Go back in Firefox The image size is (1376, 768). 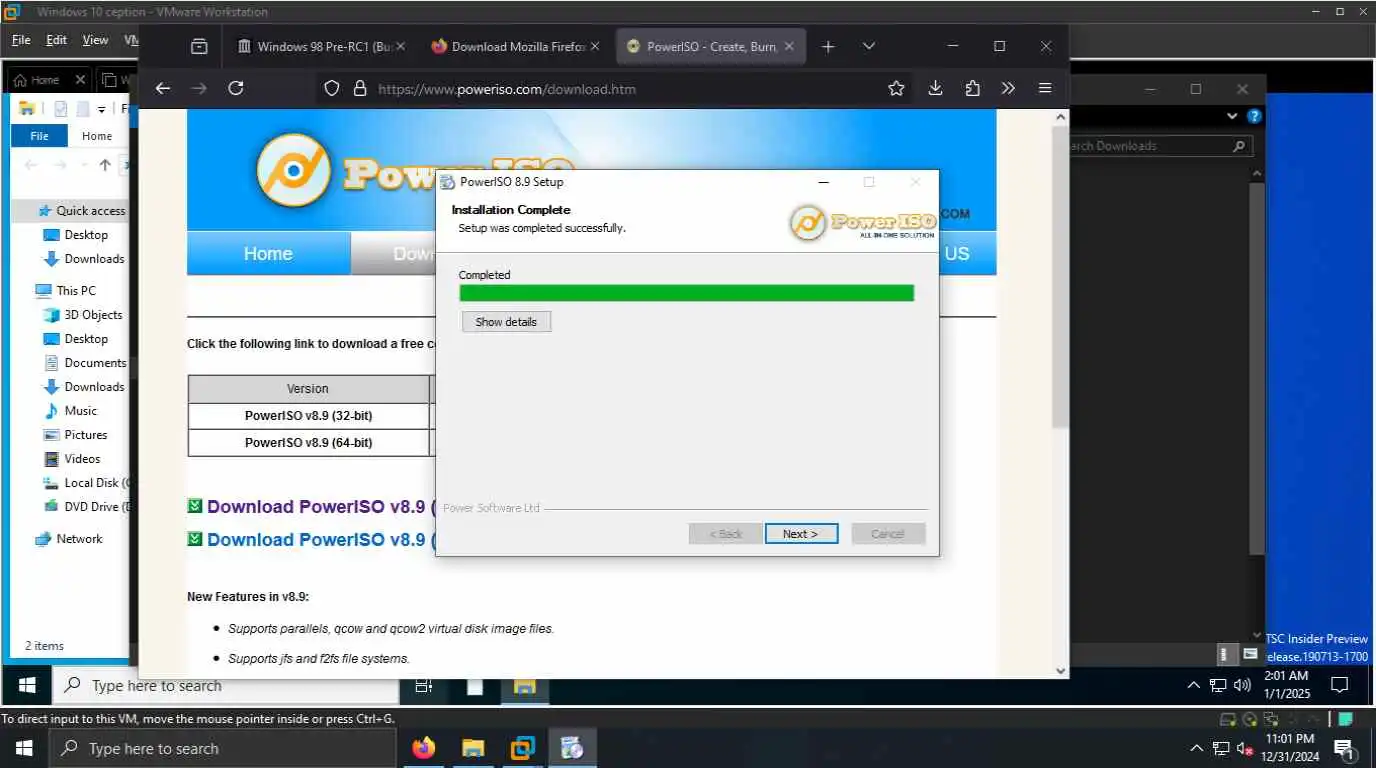point(163,88)
